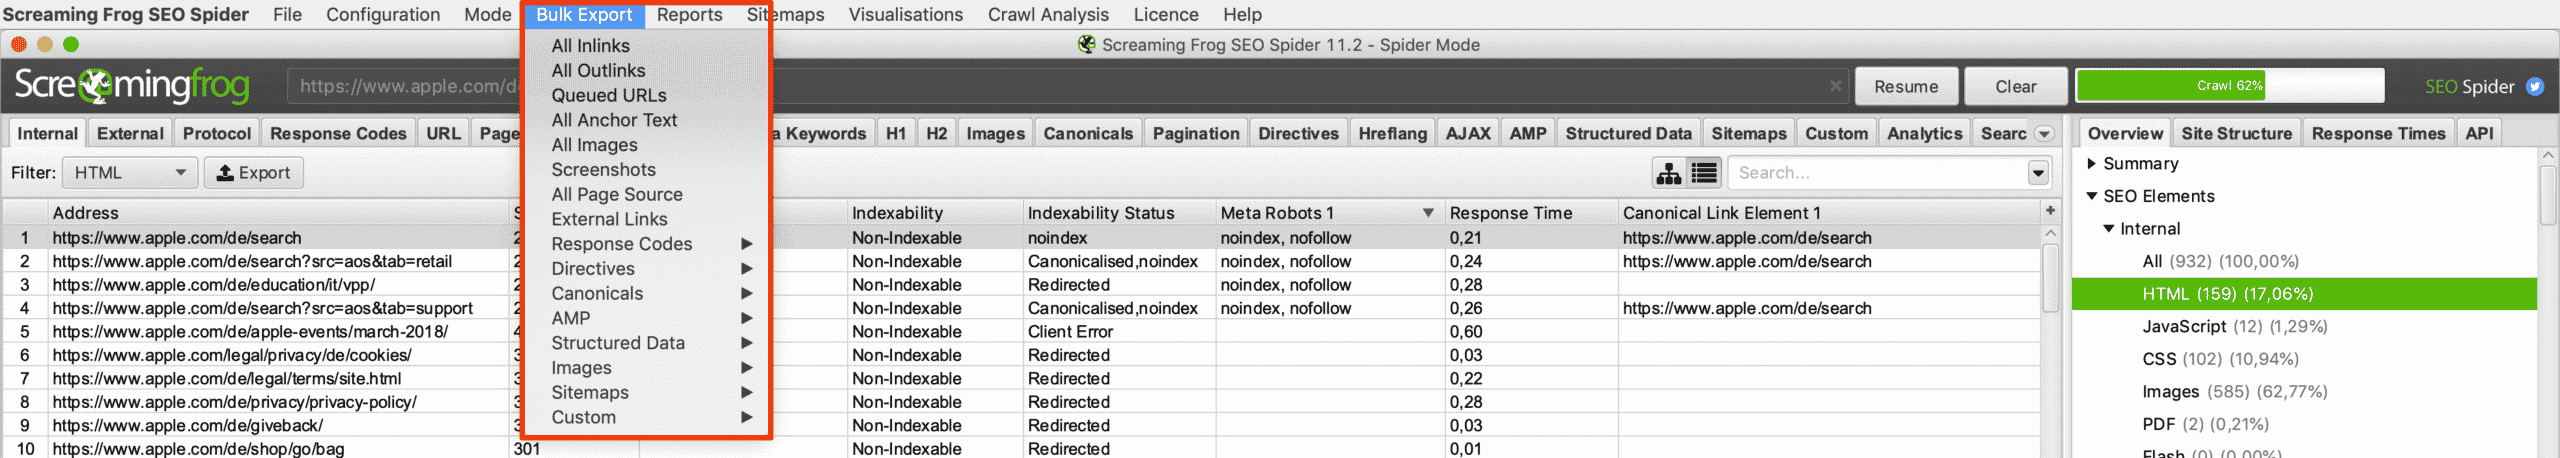
Task: Click the Indexability Status column header
Action: [1120, 213]
